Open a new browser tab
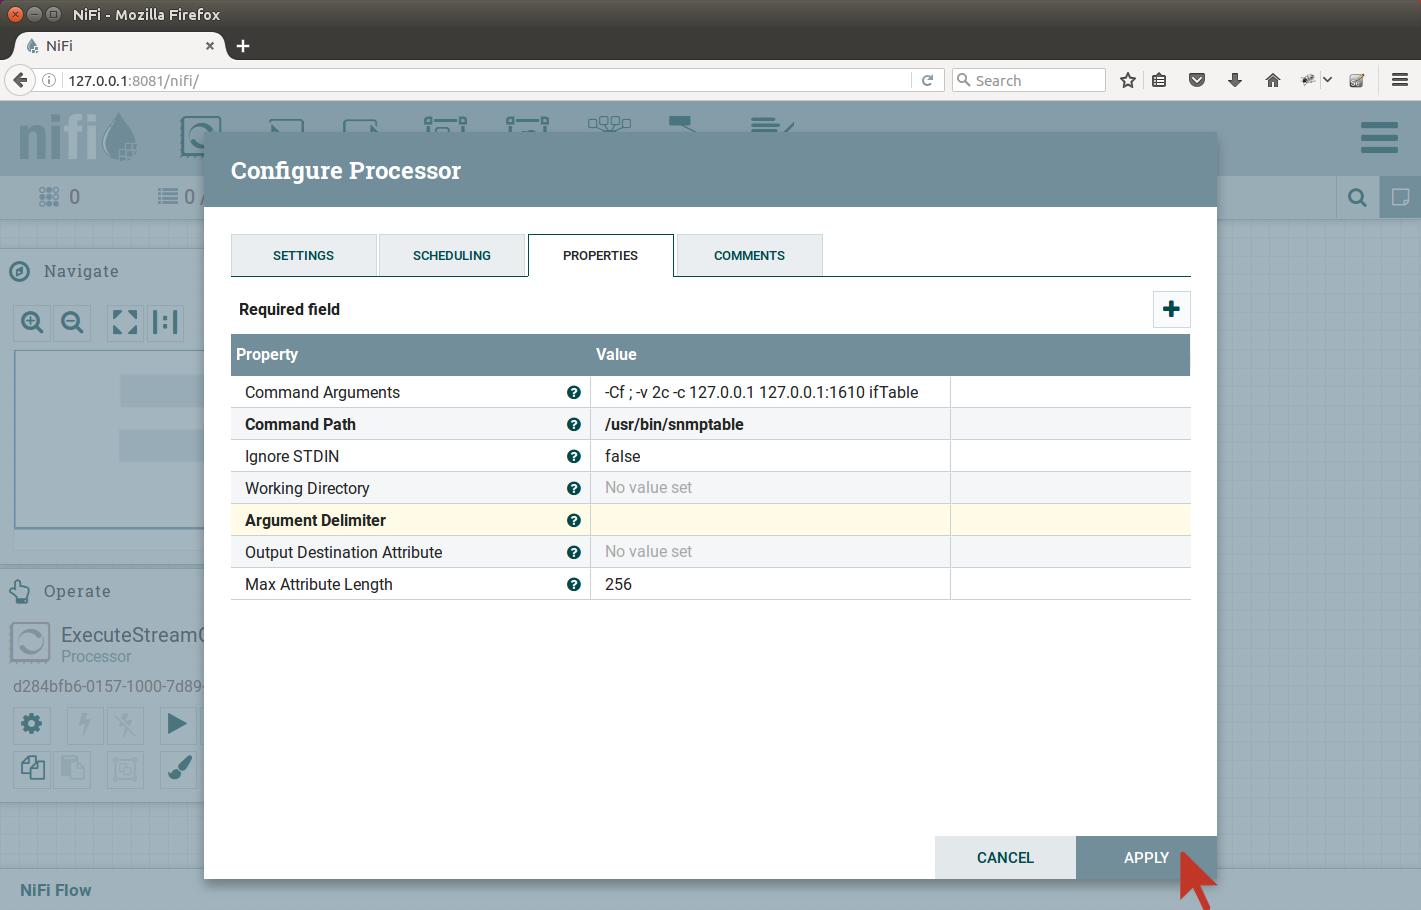 (243, 46)
